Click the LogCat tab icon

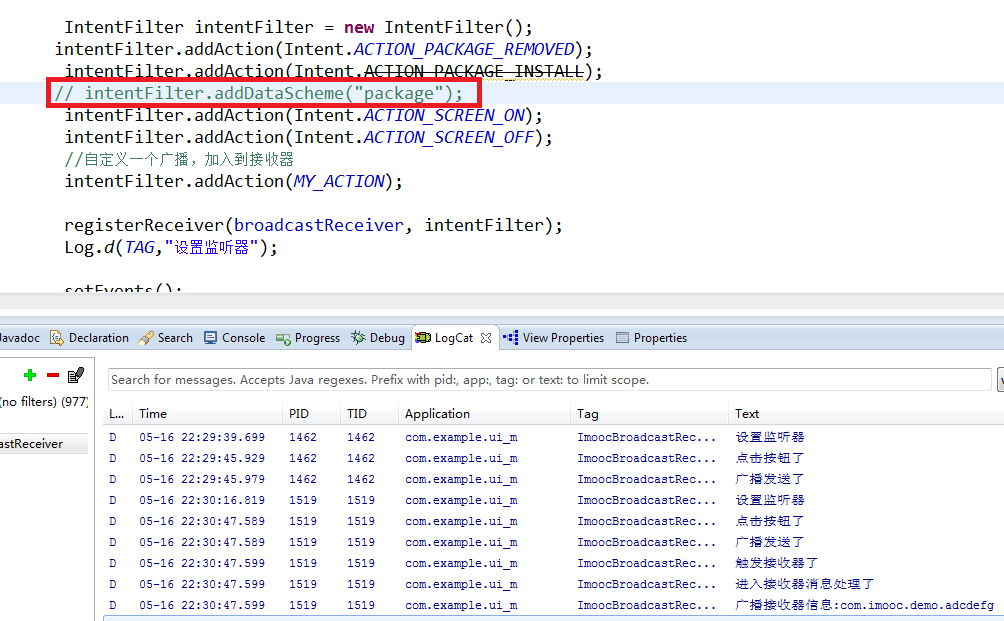coord(423,338)
